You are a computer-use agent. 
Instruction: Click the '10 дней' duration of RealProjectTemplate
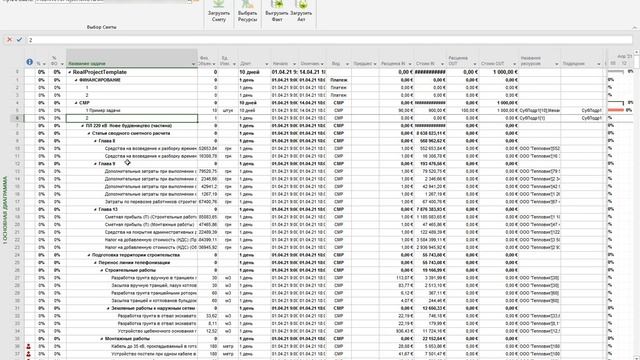249,72
